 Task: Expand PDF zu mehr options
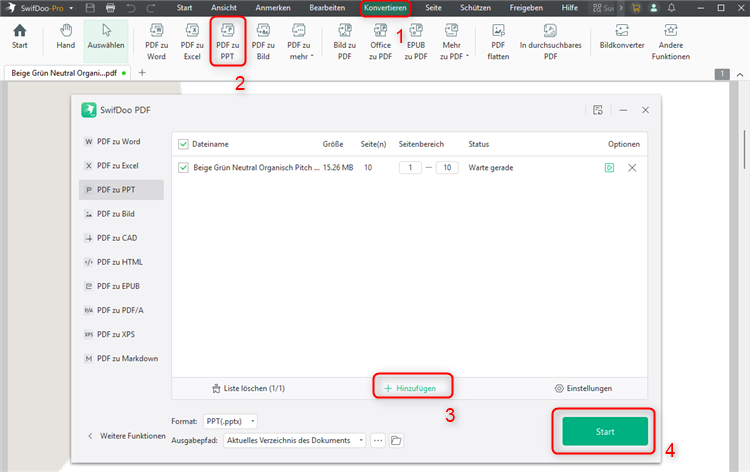(x=299, y=42)
